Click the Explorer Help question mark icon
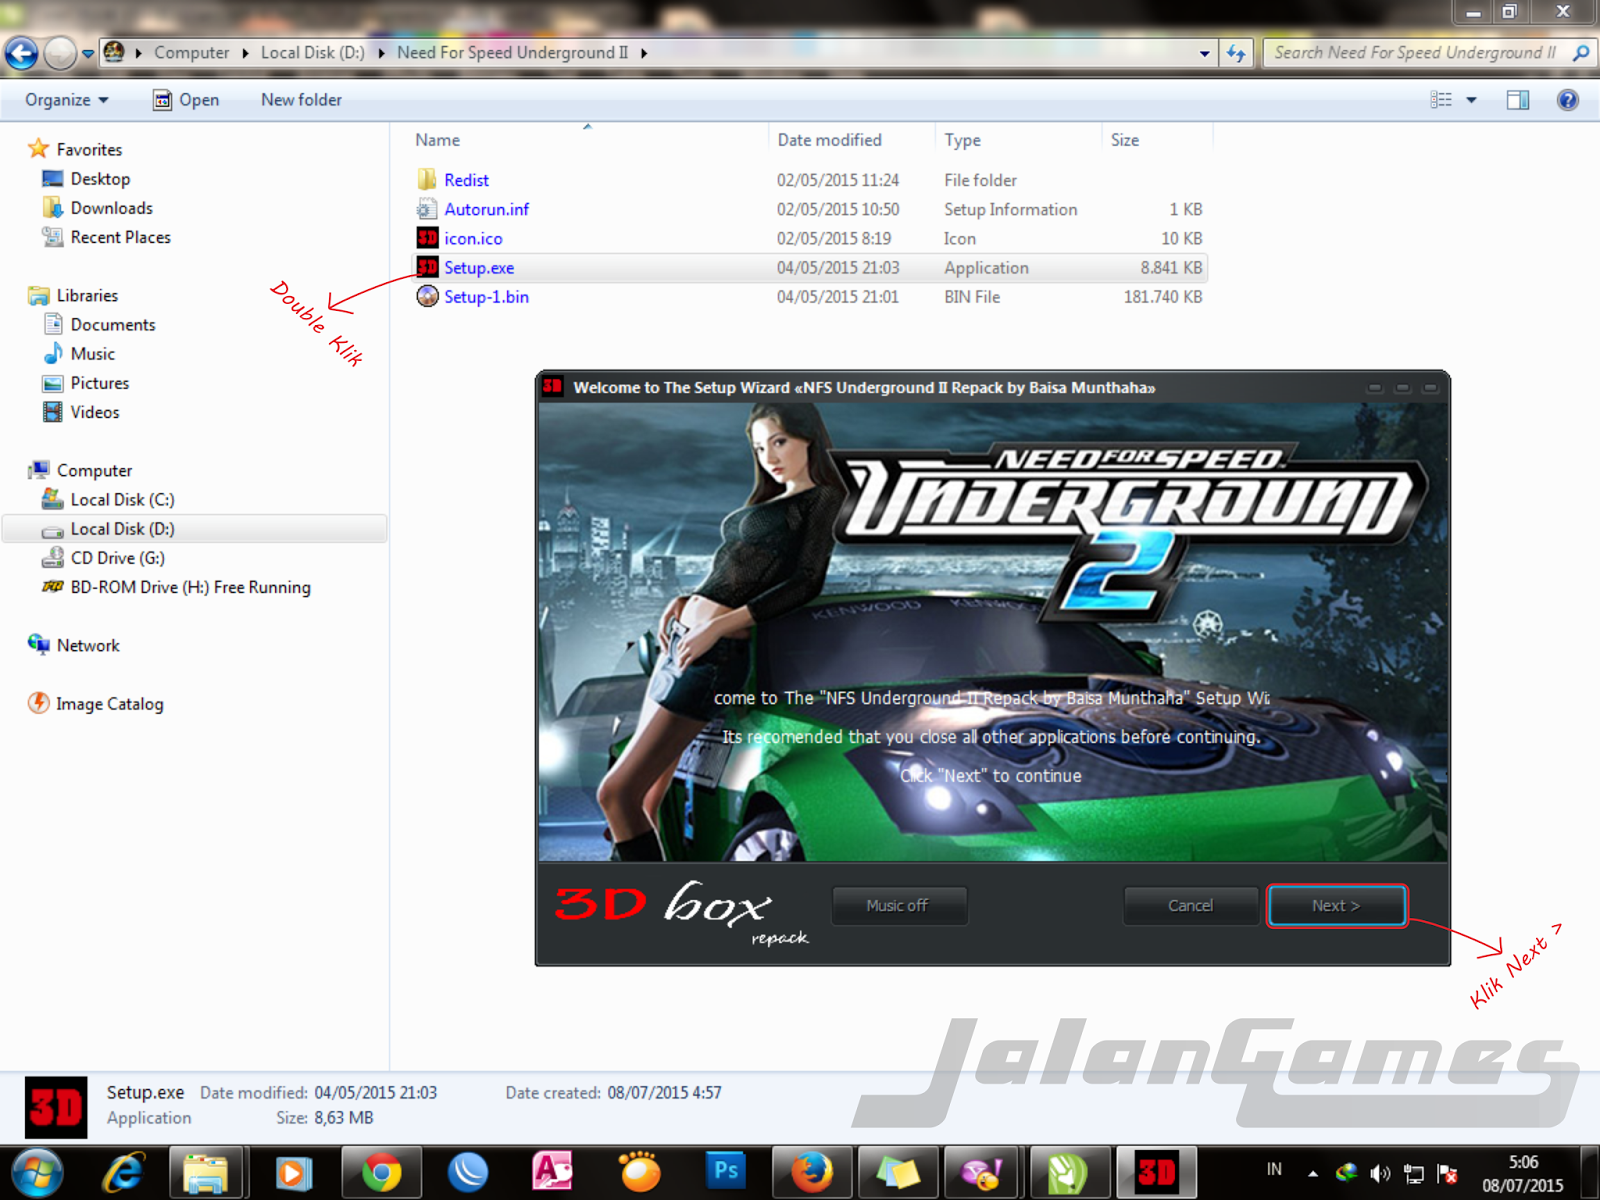Viewport: 1600px width, 1200px height. pyautogui.click(x=1567, y=100)
